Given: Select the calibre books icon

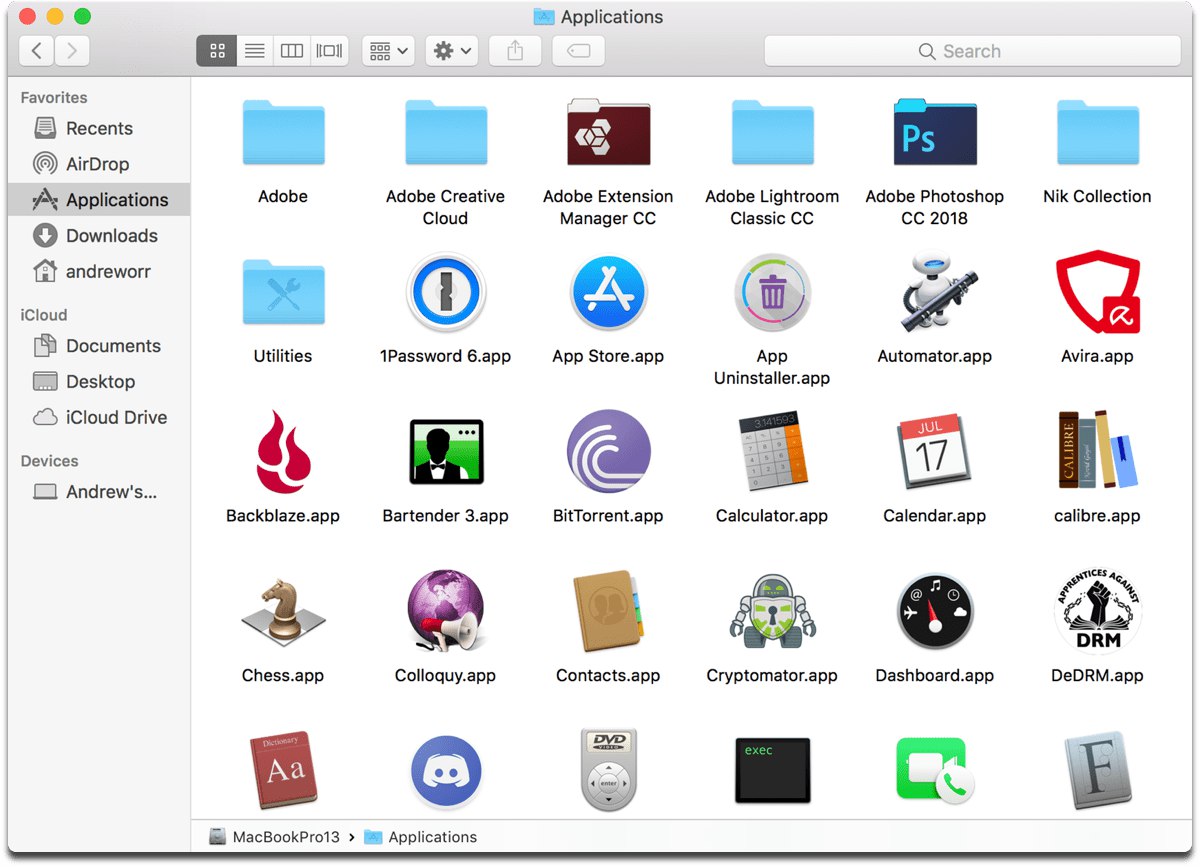Looking at the screenshot, I should 1098,450.
